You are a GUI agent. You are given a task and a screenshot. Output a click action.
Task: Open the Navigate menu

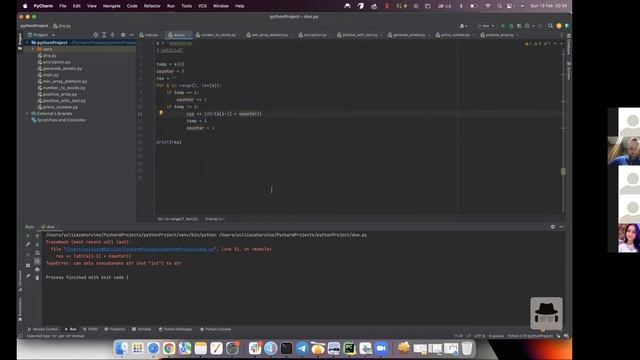tap(111, 6)
